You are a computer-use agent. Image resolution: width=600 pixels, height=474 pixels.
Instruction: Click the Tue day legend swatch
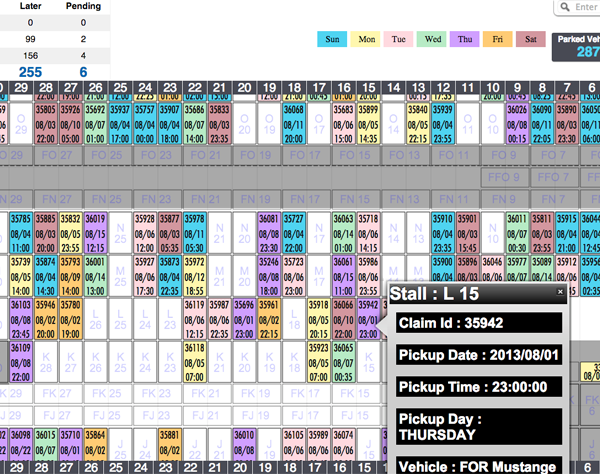(x=399, y=40)
